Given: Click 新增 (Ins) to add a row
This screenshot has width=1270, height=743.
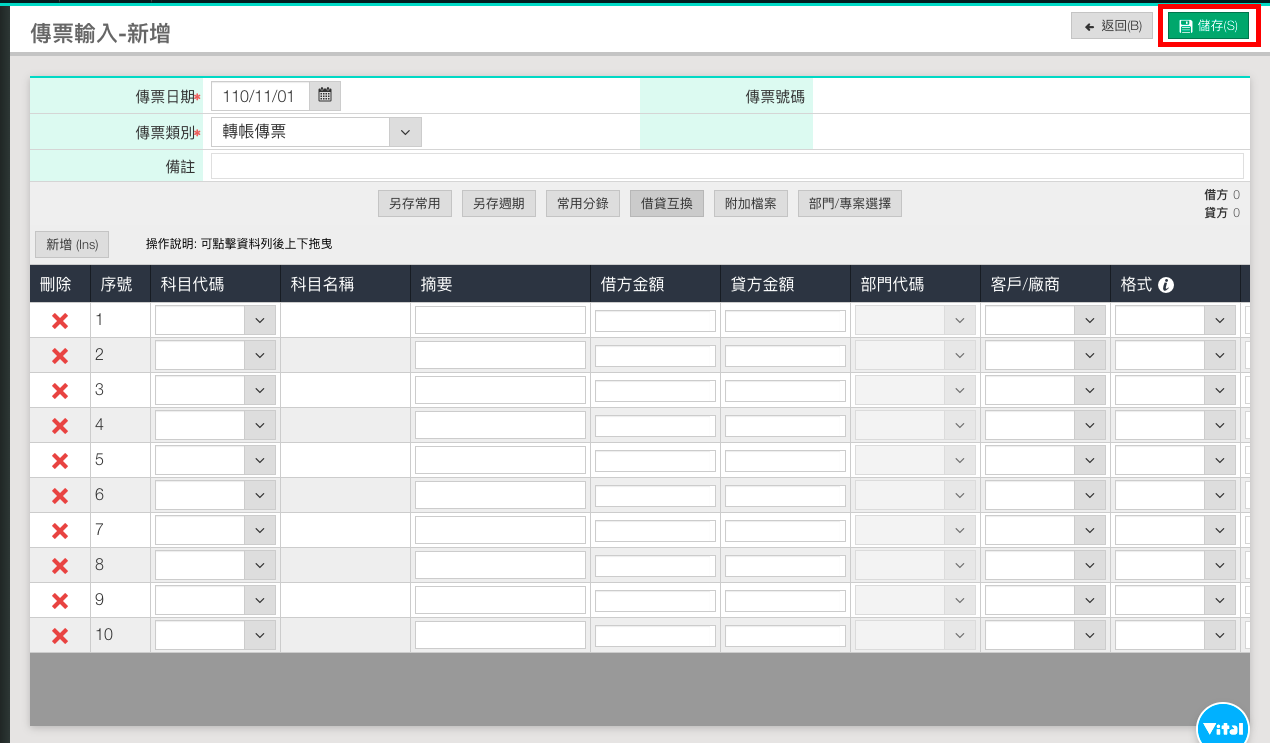Looking at the screenshot, I should pyautogui.click(x=72, y=244).
